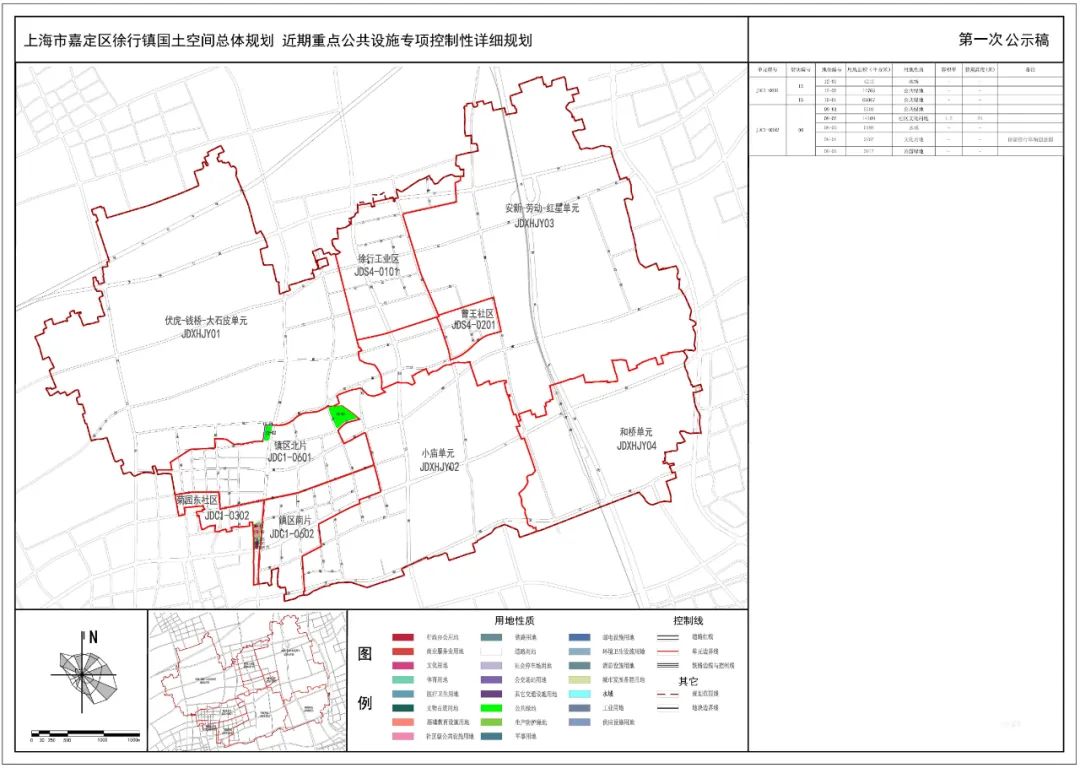Screen dimensions: 1080x768
Task: Click the 图 legend title character
Action: (365, 653)
